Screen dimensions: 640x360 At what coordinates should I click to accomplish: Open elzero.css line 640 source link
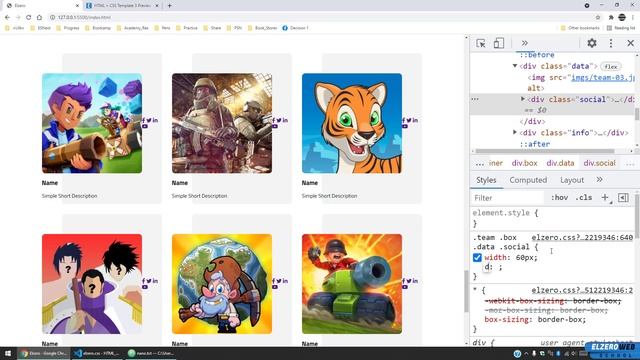tap(582, 238)
